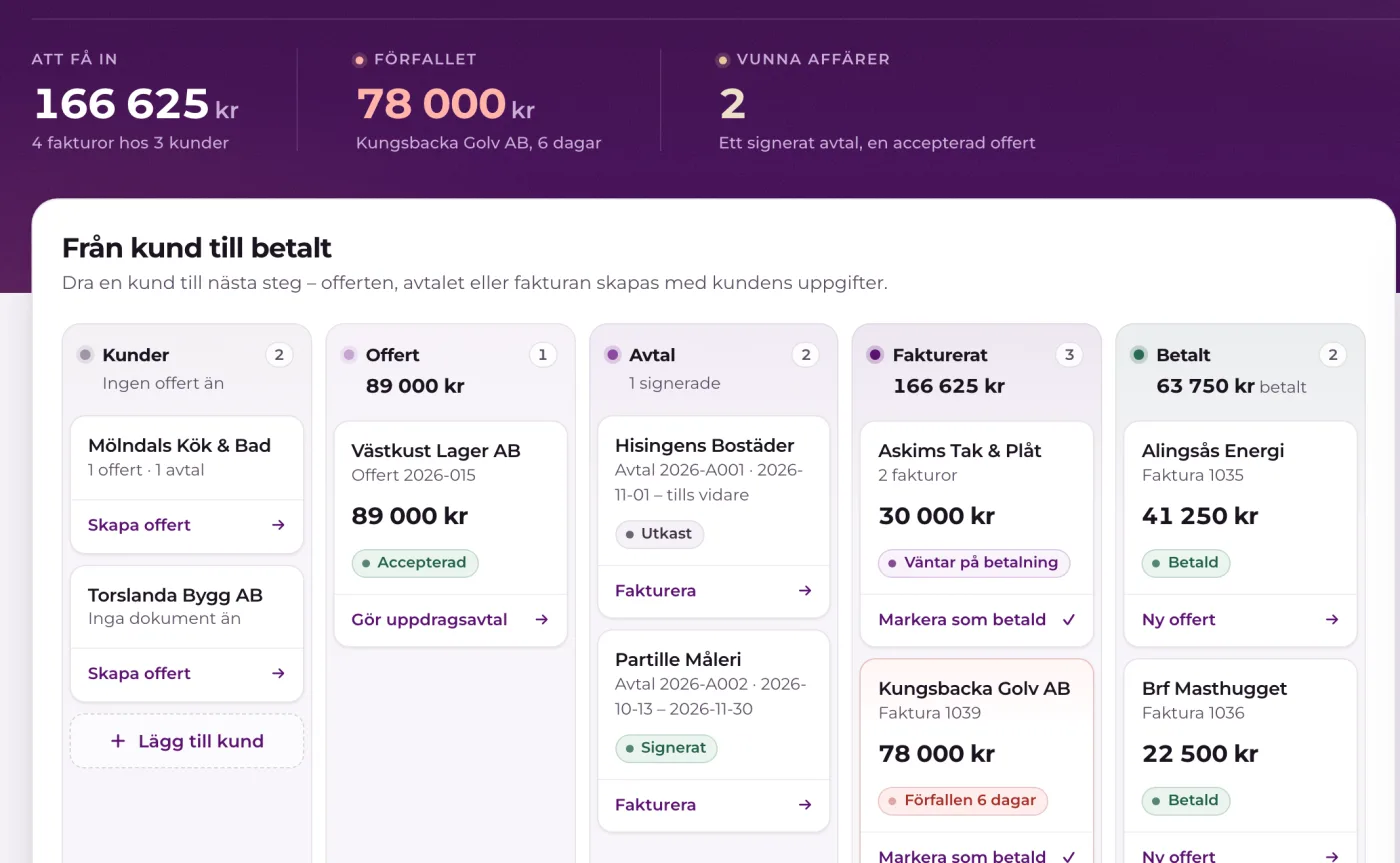
Task: Click Faktura 1035 reference text
Action: [x=1193, y=475]
